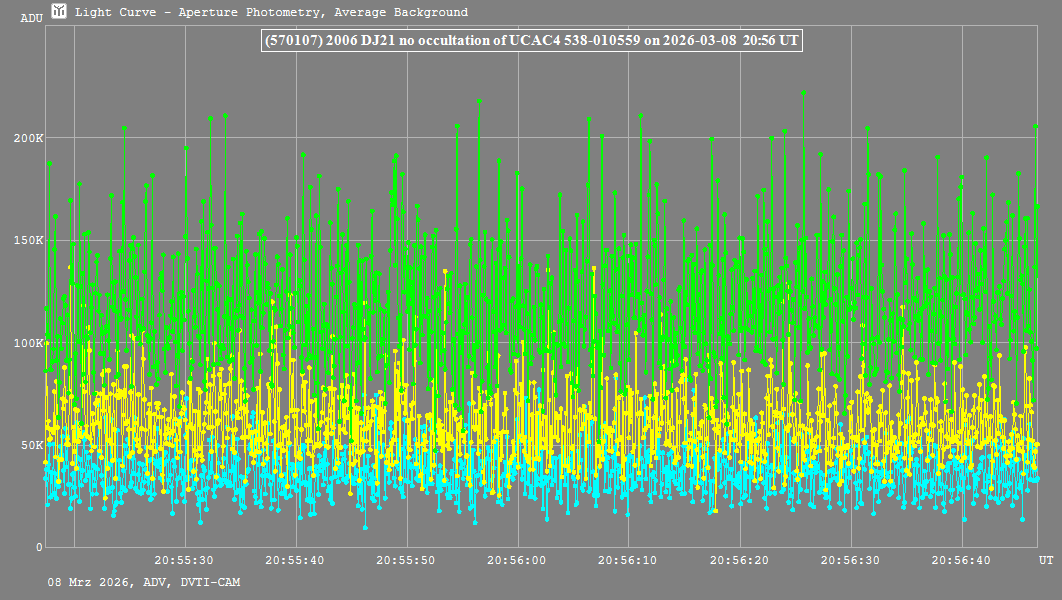The image size is (1062, 600).
Task: Select the occultation title box for 2006 DJ21
Action: (530, 40)
